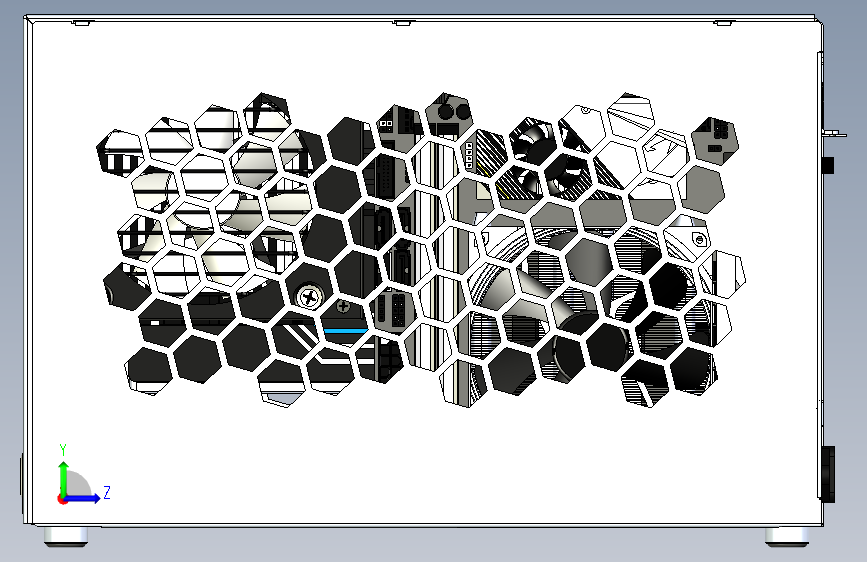Select the small dark cross-head screw
Screen dimensions: 867x562
coord(343,305)
